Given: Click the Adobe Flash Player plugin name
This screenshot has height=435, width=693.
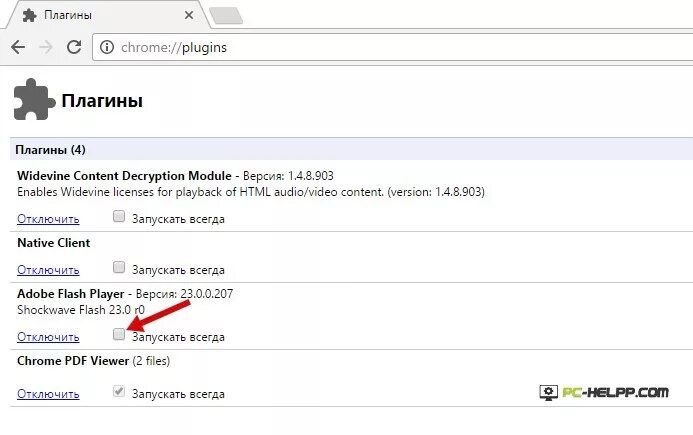Looking at the screenshot, I should click(71, 294).
